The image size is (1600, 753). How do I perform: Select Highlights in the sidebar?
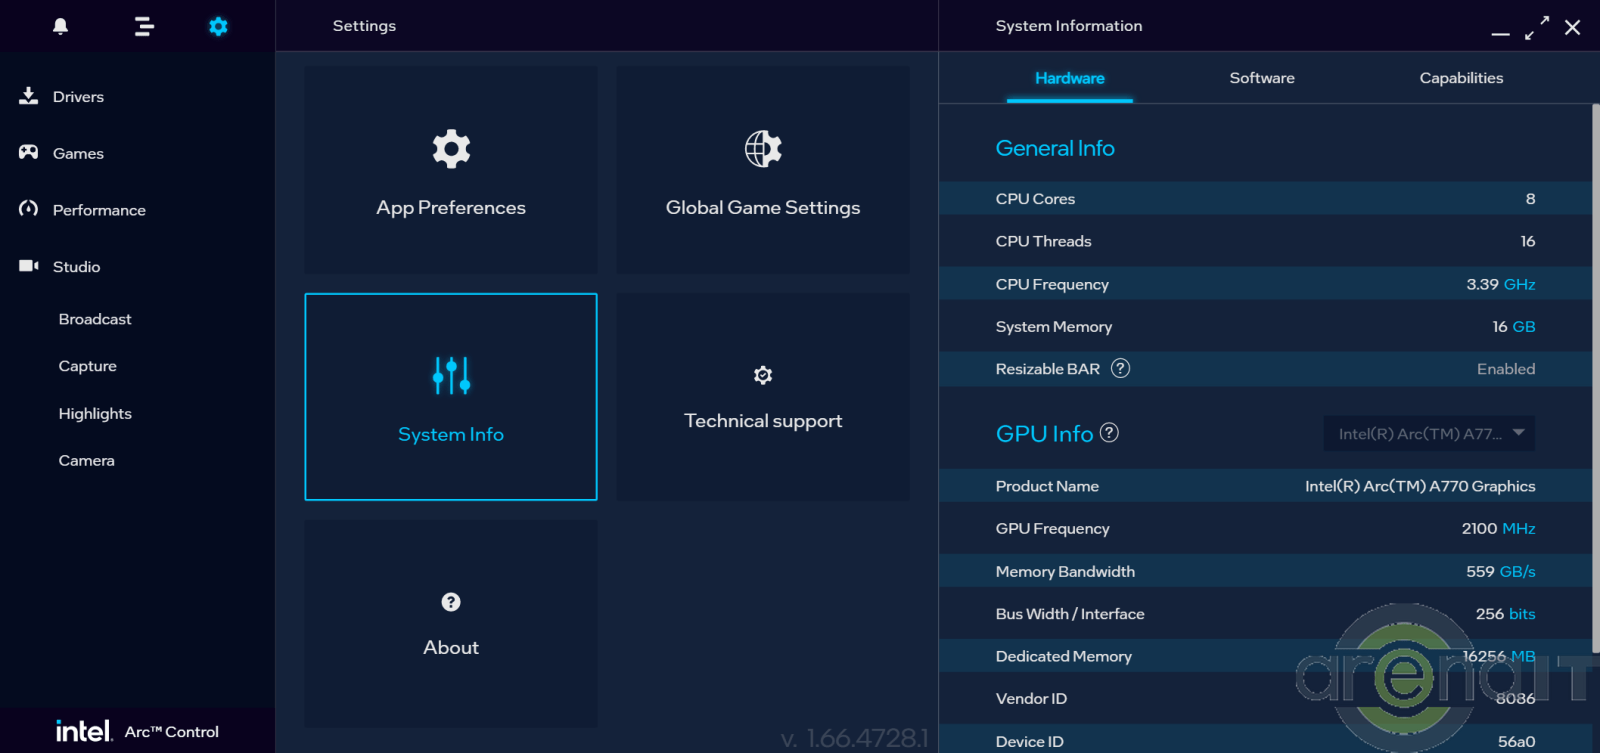click(x=95, y=413)
